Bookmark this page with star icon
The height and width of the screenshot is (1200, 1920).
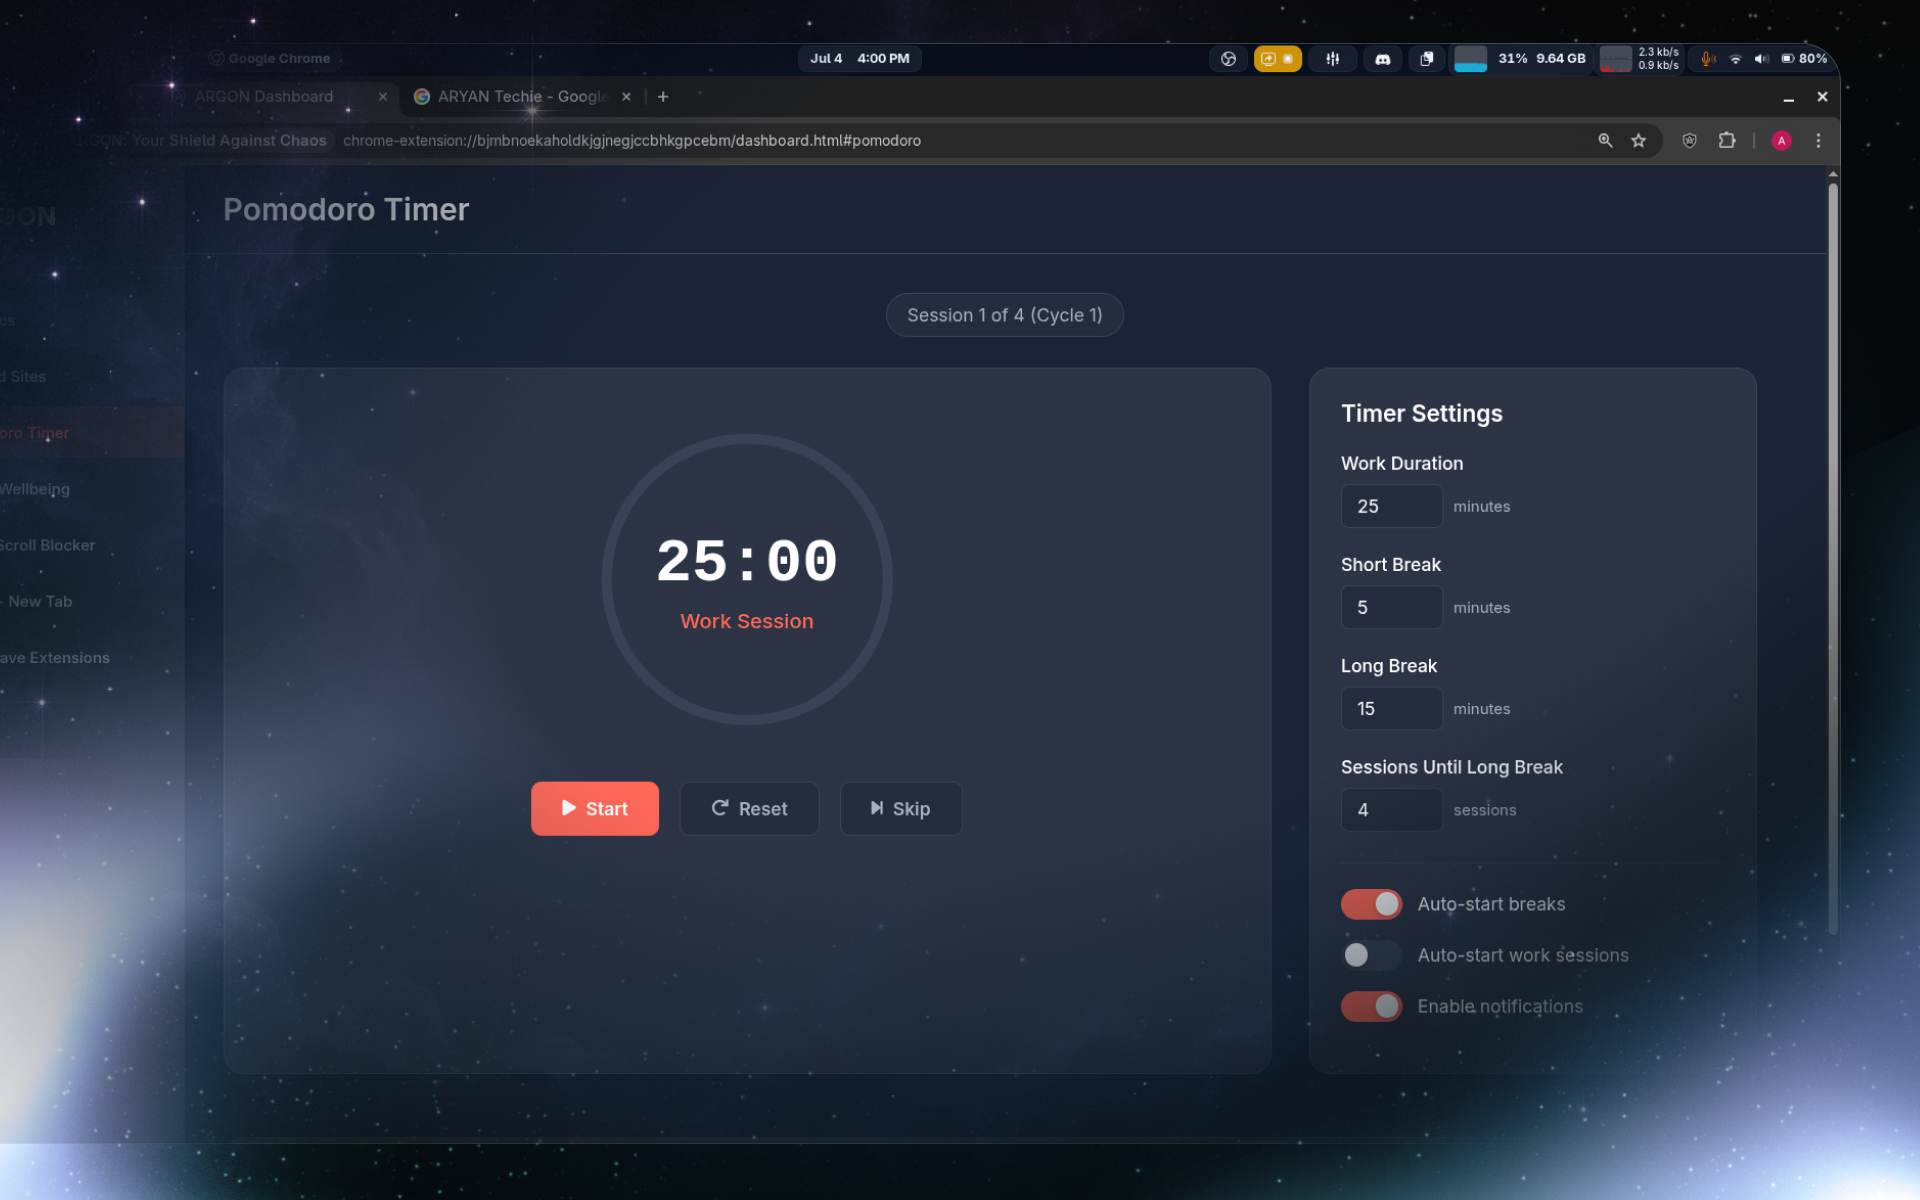1638,141
